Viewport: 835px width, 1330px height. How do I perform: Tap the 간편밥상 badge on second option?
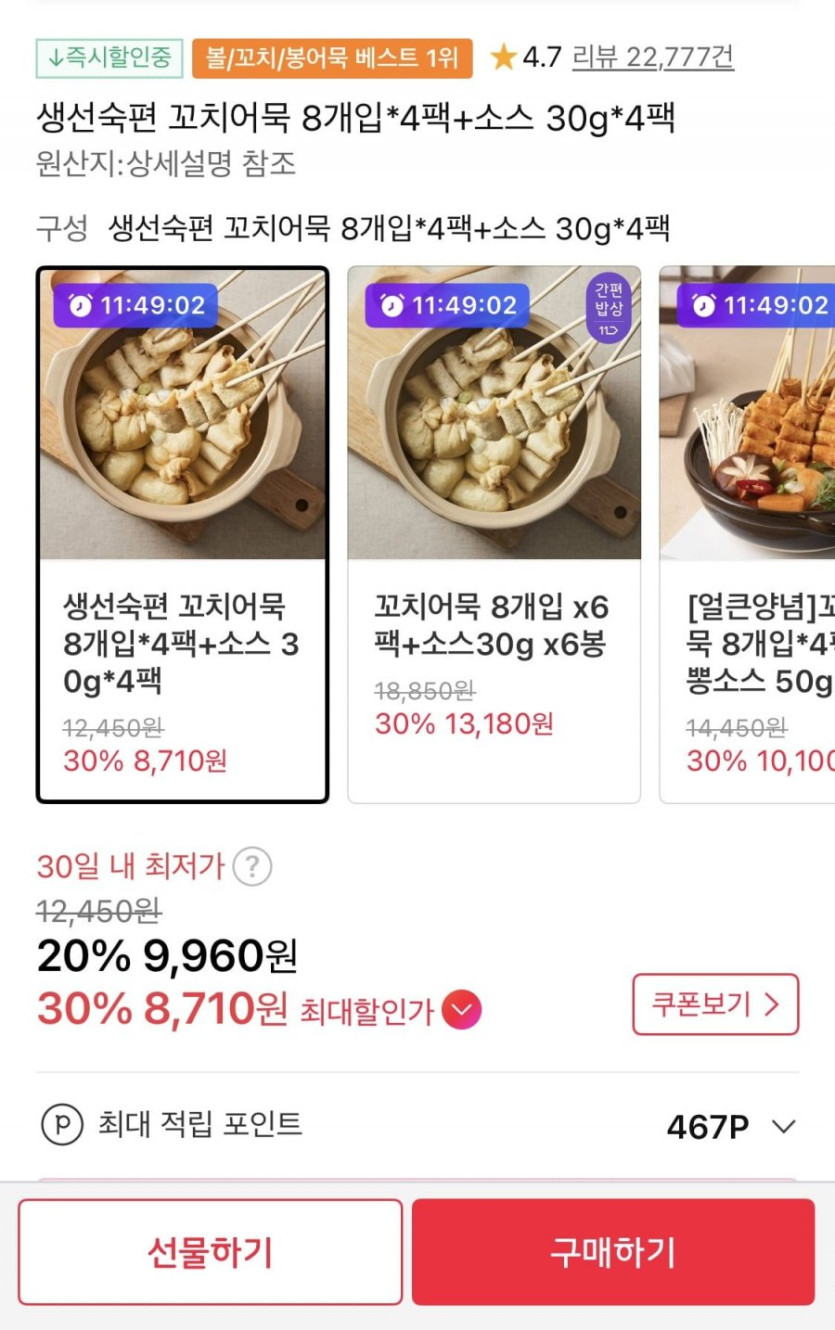pyautogui.click(x=608, y=307)
